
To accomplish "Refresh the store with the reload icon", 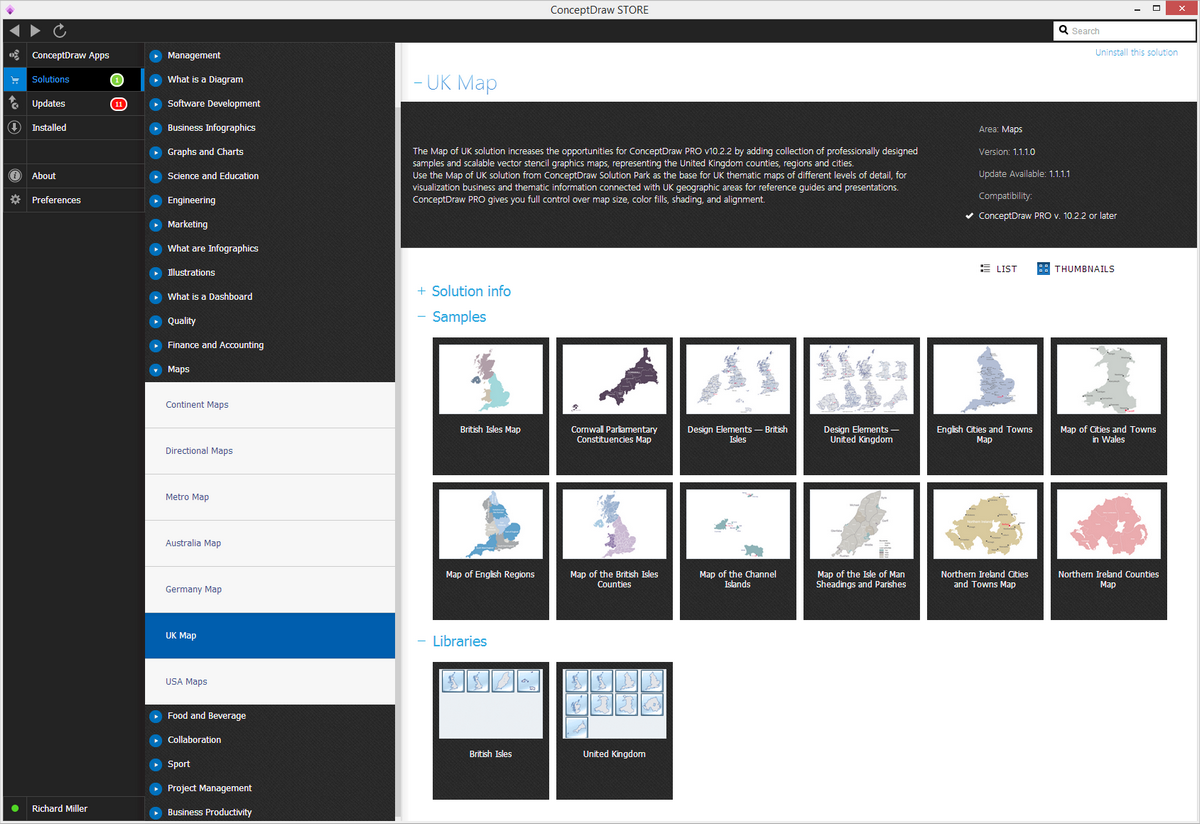I will (60, 31).
